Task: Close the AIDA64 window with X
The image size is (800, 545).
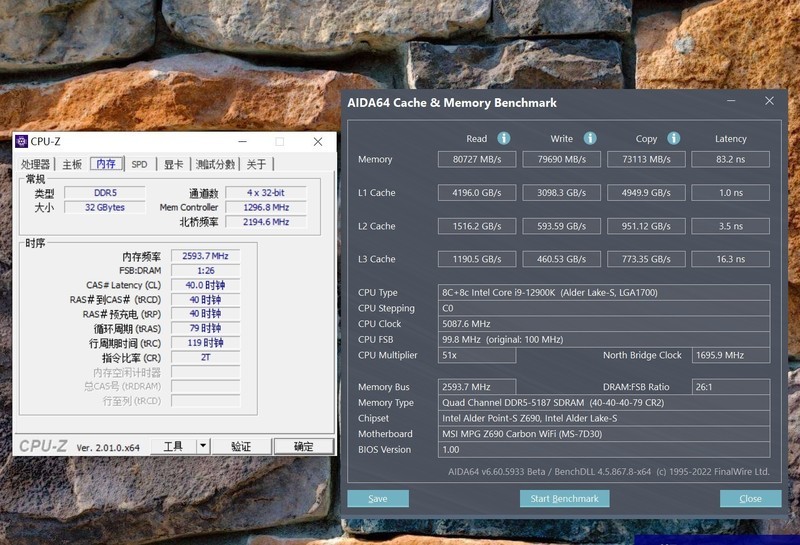Action: 769,101
